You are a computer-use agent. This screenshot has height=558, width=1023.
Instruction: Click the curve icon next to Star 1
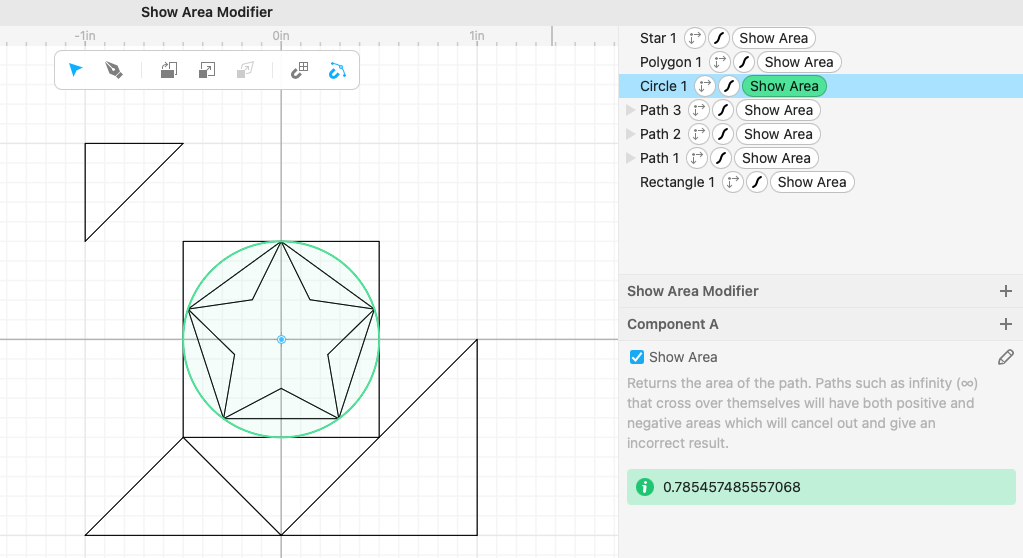(719, 38)
